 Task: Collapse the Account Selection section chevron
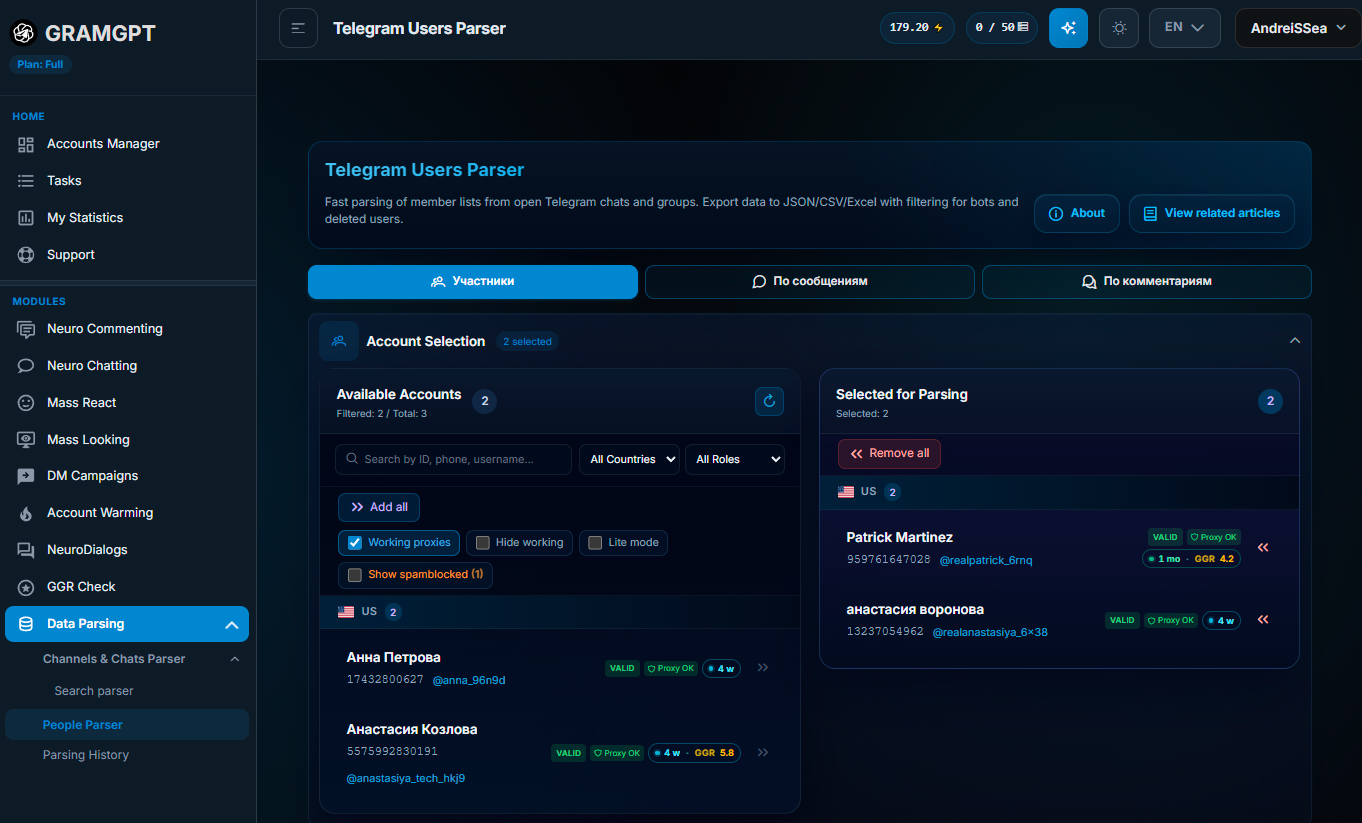pyautogui.click(x=1295, y=341)
